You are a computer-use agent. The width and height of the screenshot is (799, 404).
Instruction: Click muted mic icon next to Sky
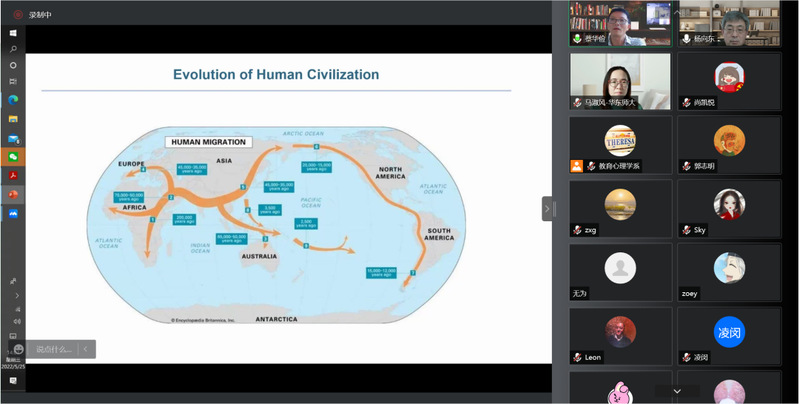686,230
